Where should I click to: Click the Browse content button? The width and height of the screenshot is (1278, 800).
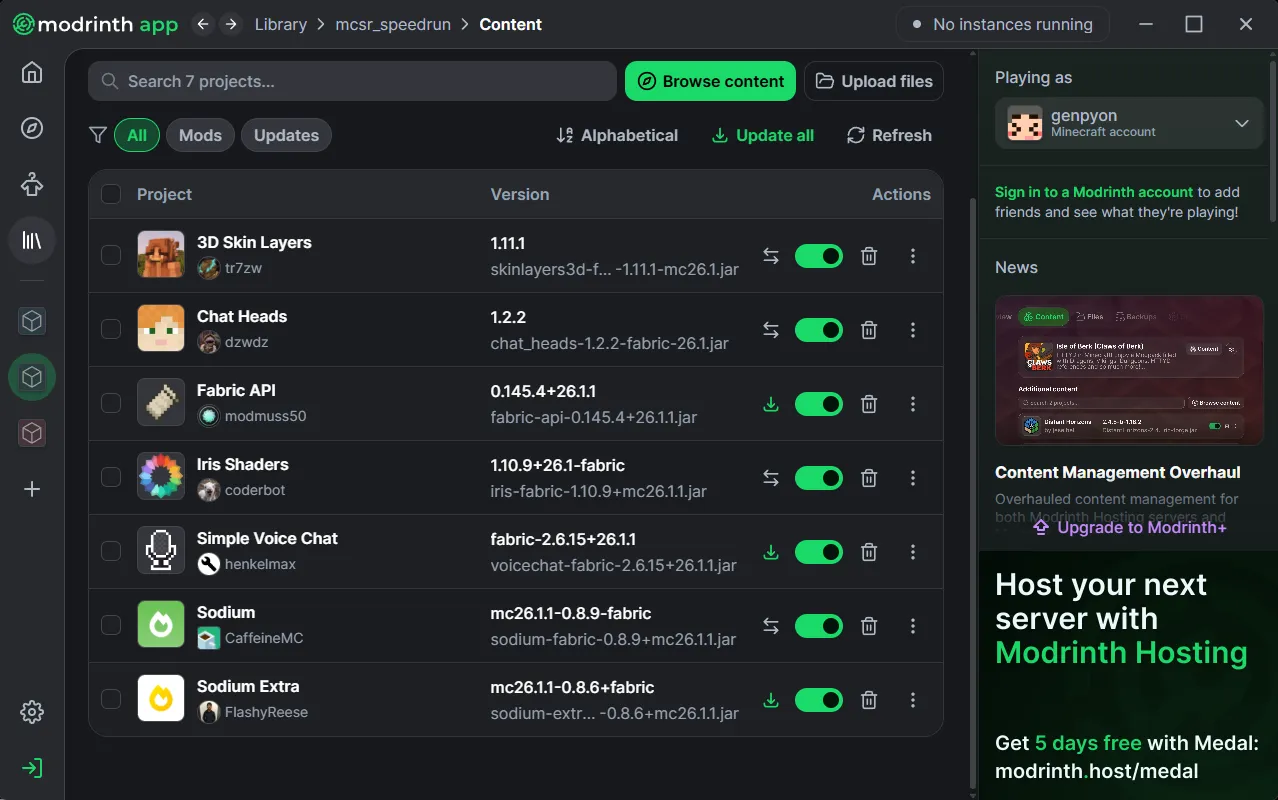(x=710, y=82)
